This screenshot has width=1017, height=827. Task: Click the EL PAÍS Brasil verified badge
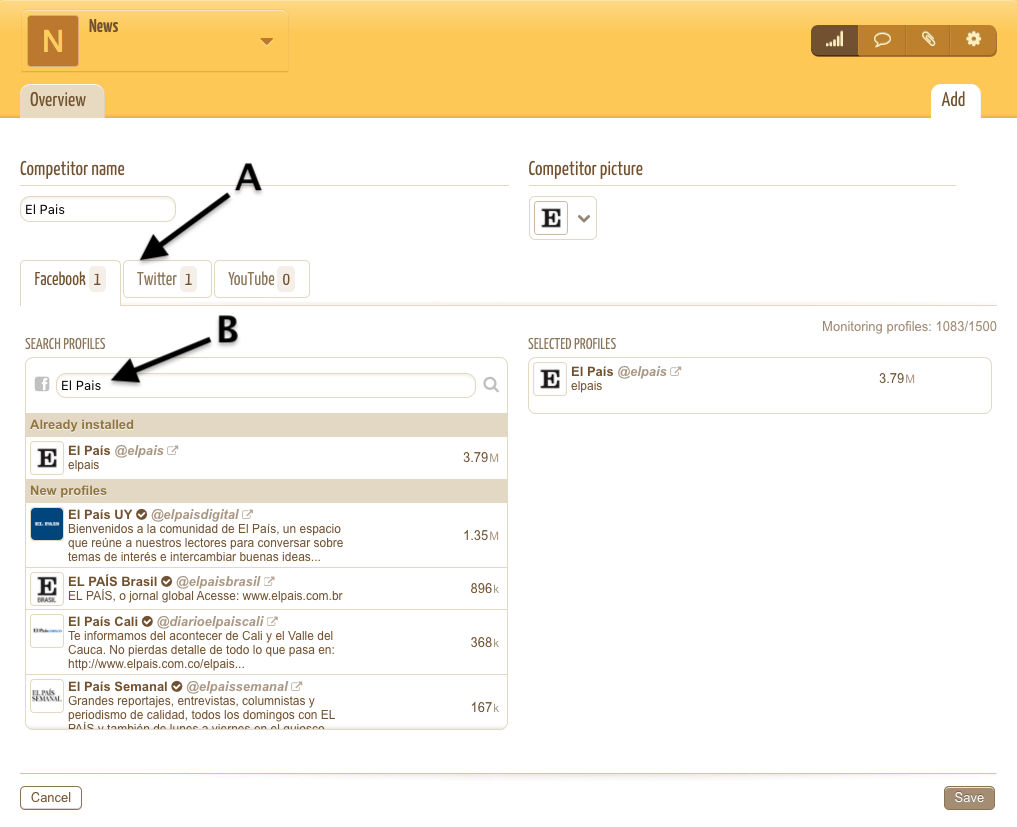coord(167,582)
